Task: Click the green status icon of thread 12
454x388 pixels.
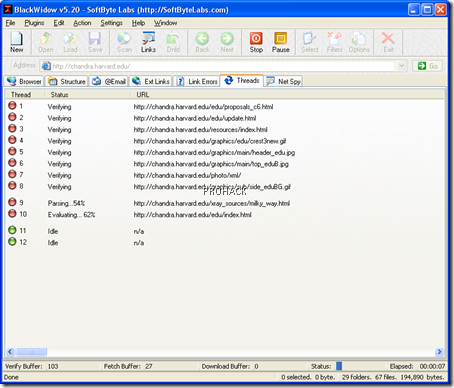Action: [12, 241]
